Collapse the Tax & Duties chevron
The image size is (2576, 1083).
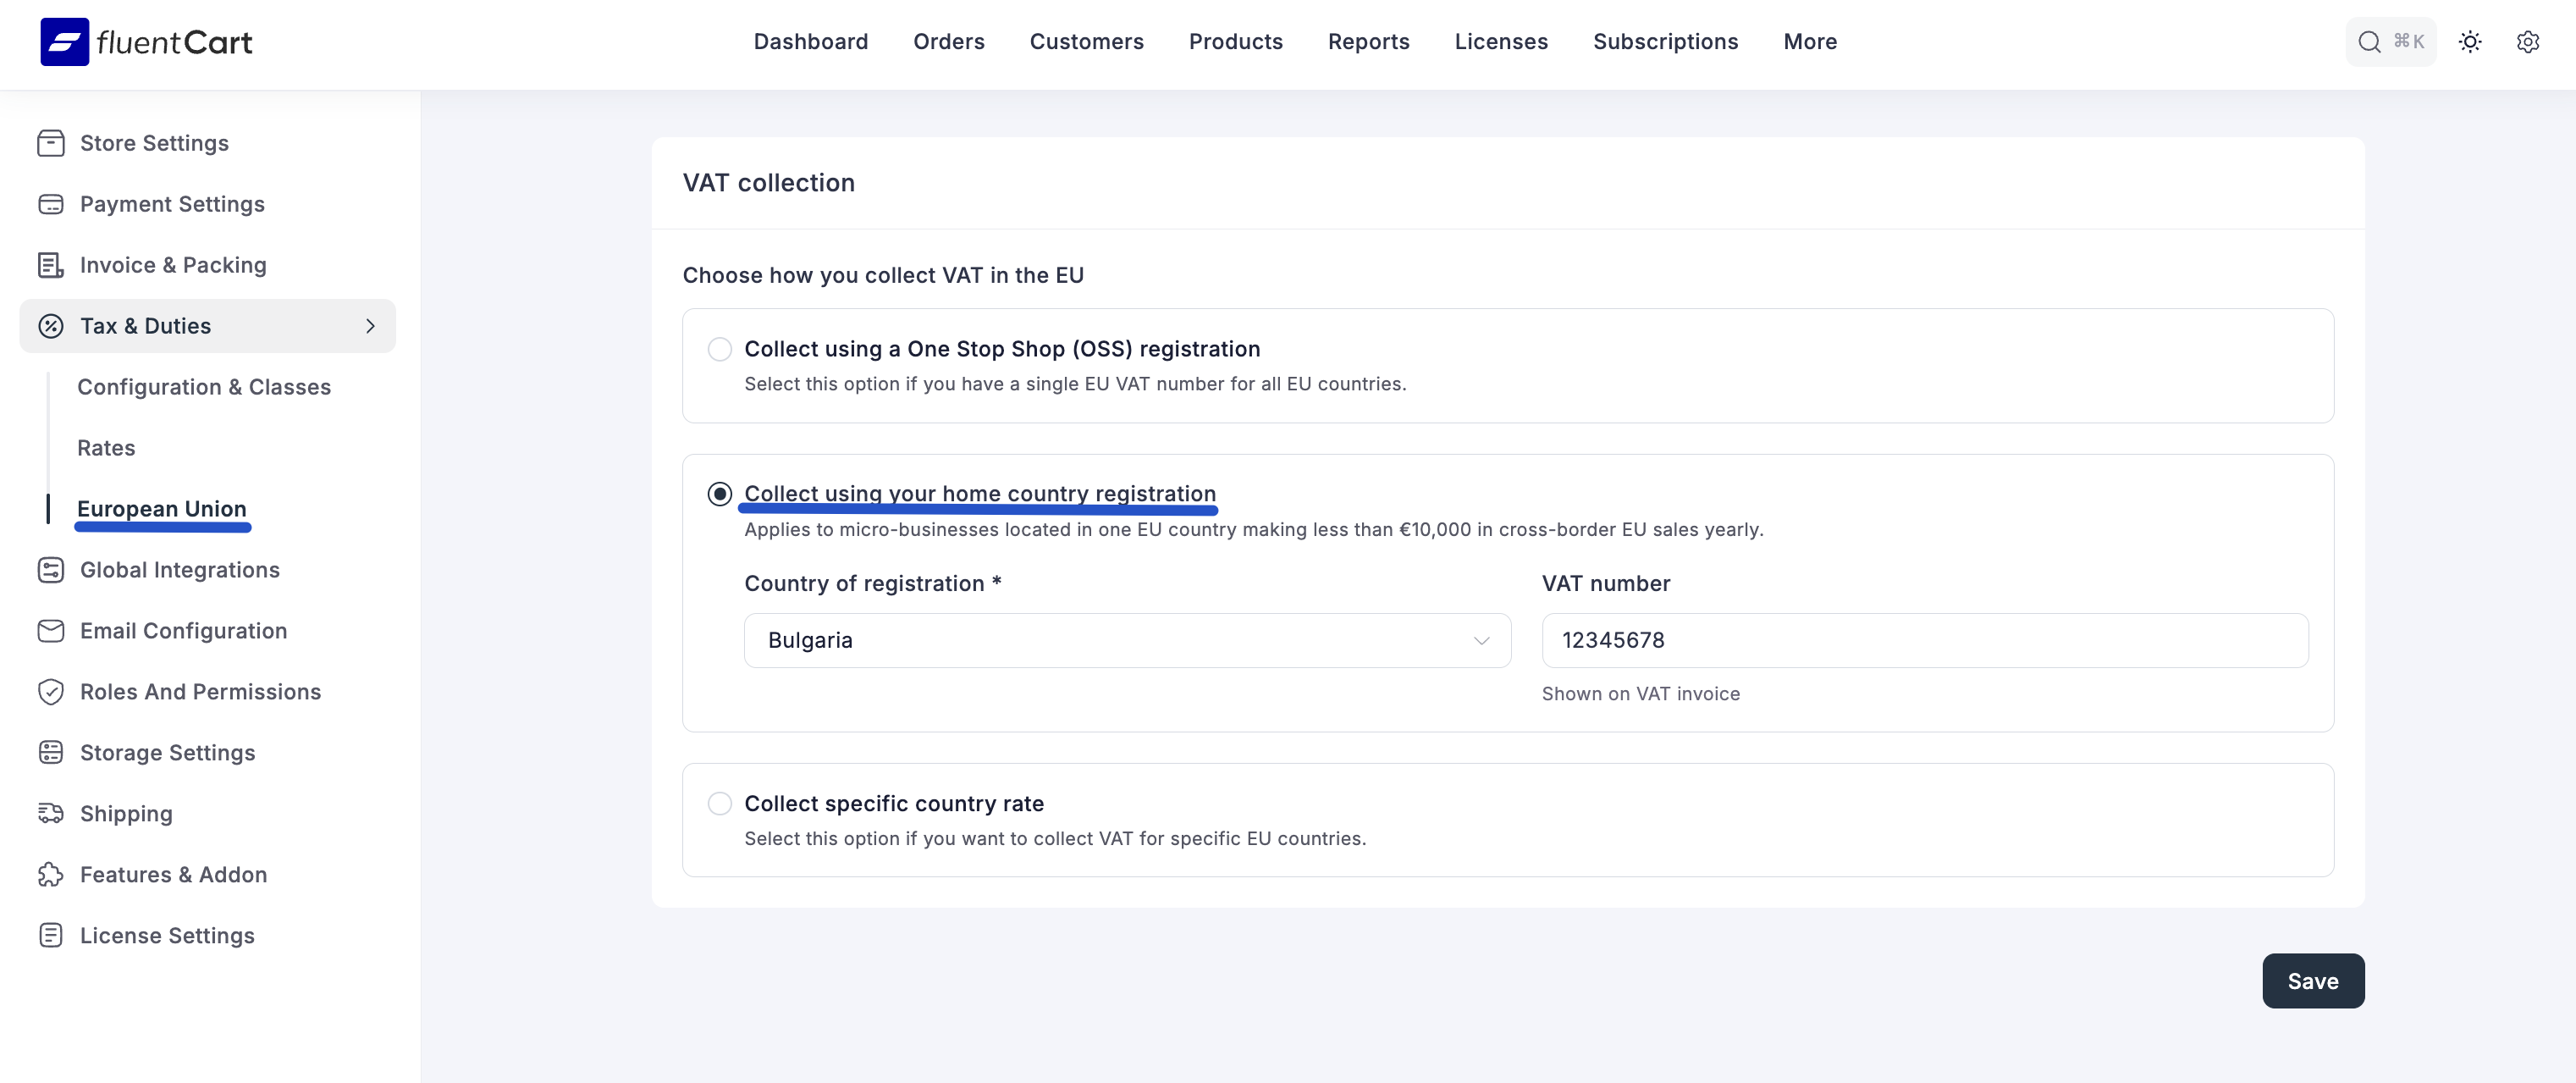(x=370, y=326)
